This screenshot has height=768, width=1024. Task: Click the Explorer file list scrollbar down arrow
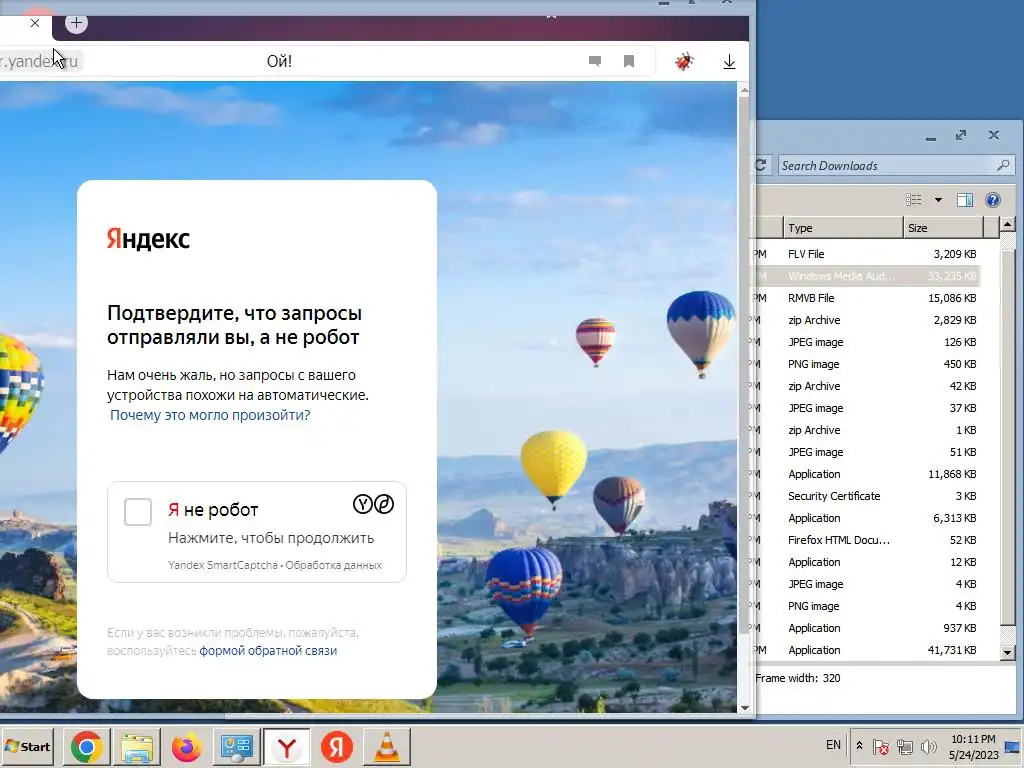click(1007, 652)
